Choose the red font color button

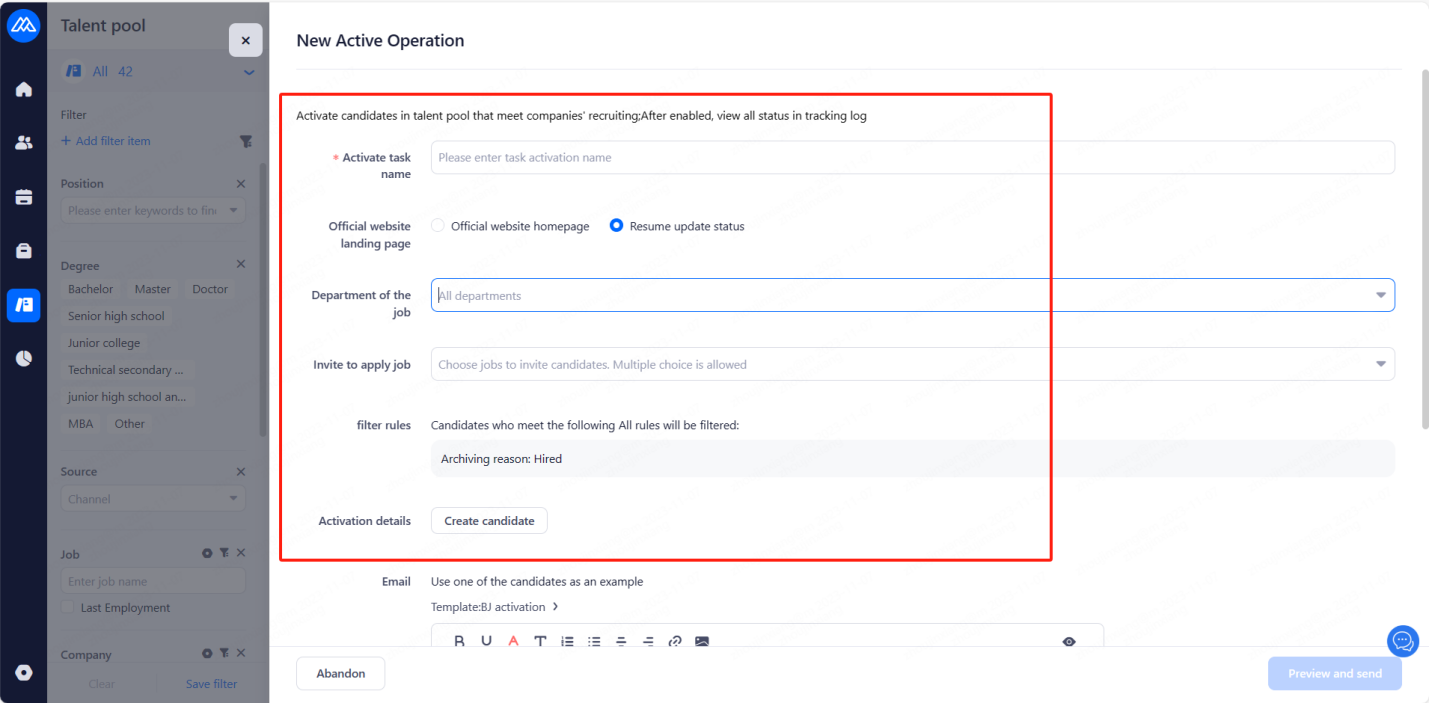click(x=513, y=641)
